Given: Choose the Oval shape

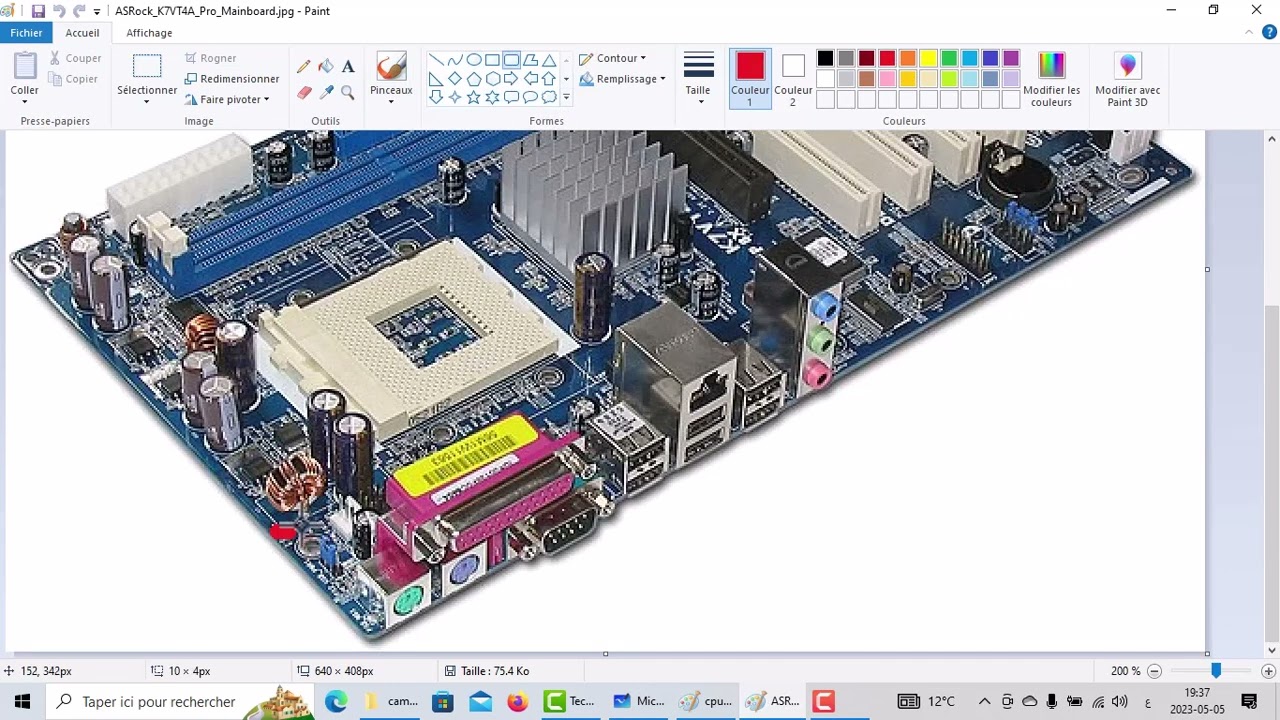Looking at the screenshot, I should [x=474, y=60].
